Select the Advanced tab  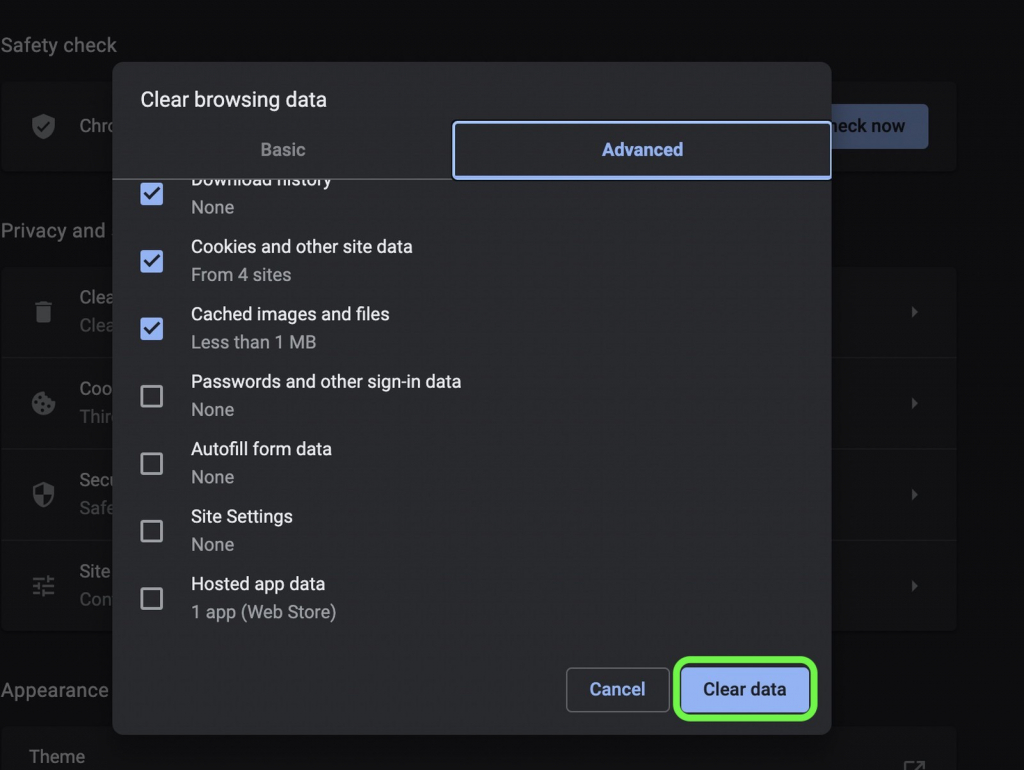642,150
